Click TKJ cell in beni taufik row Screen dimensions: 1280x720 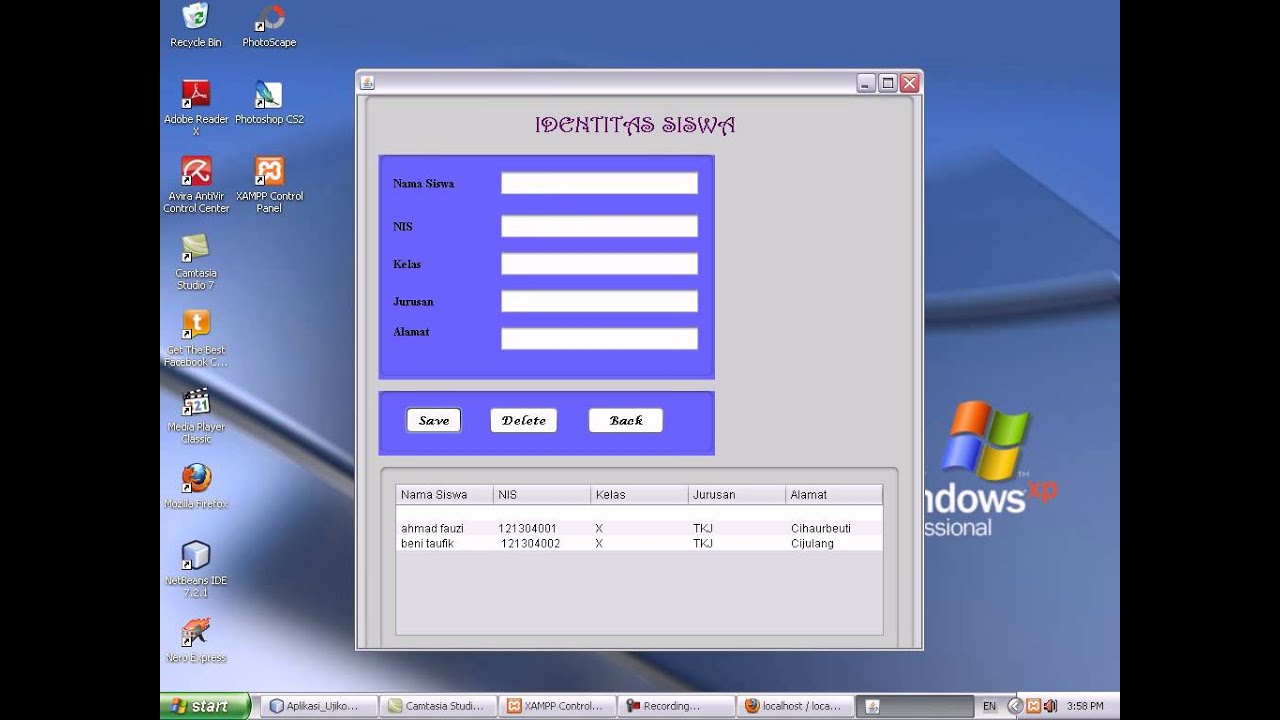pos(737,544)
